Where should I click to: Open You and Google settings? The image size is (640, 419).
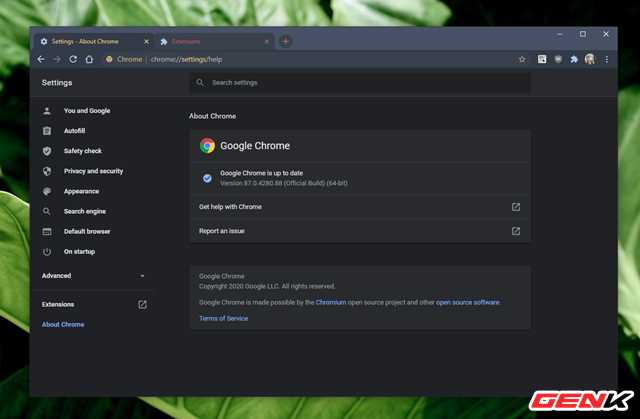pyautogui.click(x=87, y=111)
